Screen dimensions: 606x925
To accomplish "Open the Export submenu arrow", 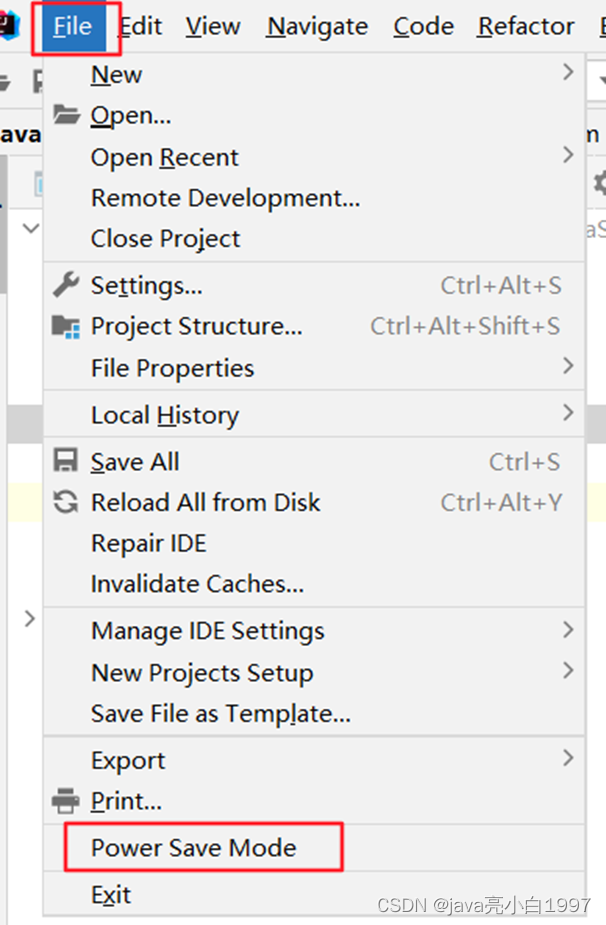I will [x=568, y=759].
